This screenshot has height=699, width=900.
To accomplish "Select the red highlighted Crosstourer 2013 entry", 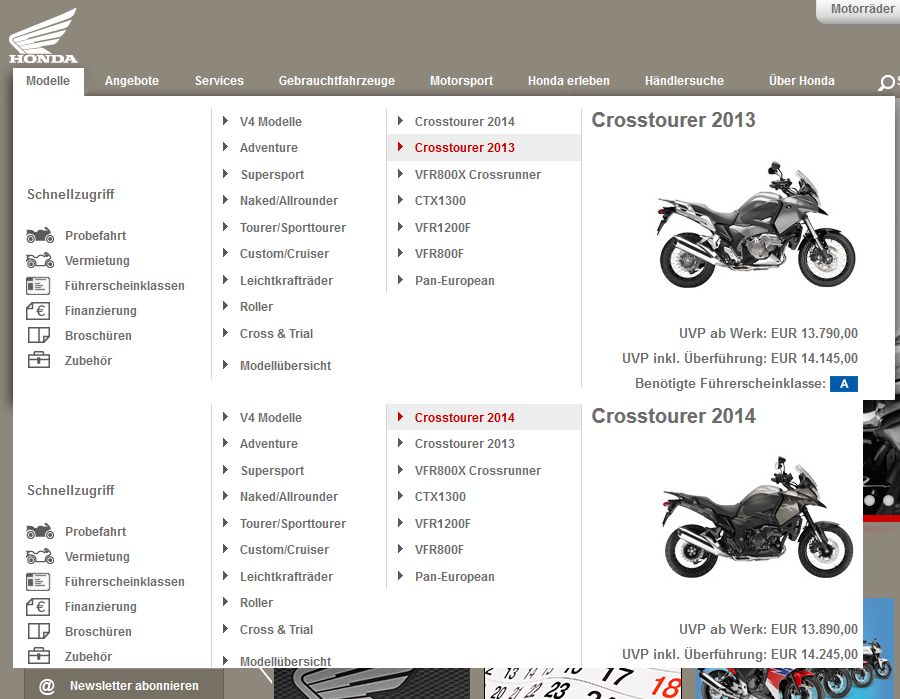I will pos(464,148).
